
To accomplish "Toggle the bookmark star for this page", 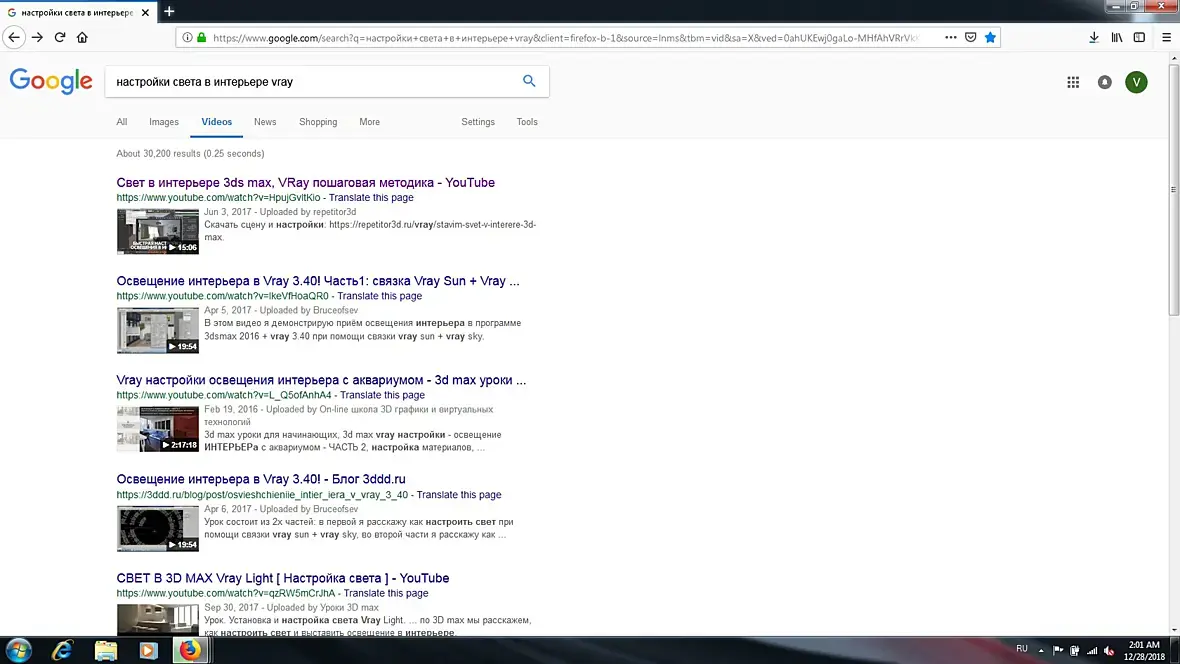I will tap(990, 37).
